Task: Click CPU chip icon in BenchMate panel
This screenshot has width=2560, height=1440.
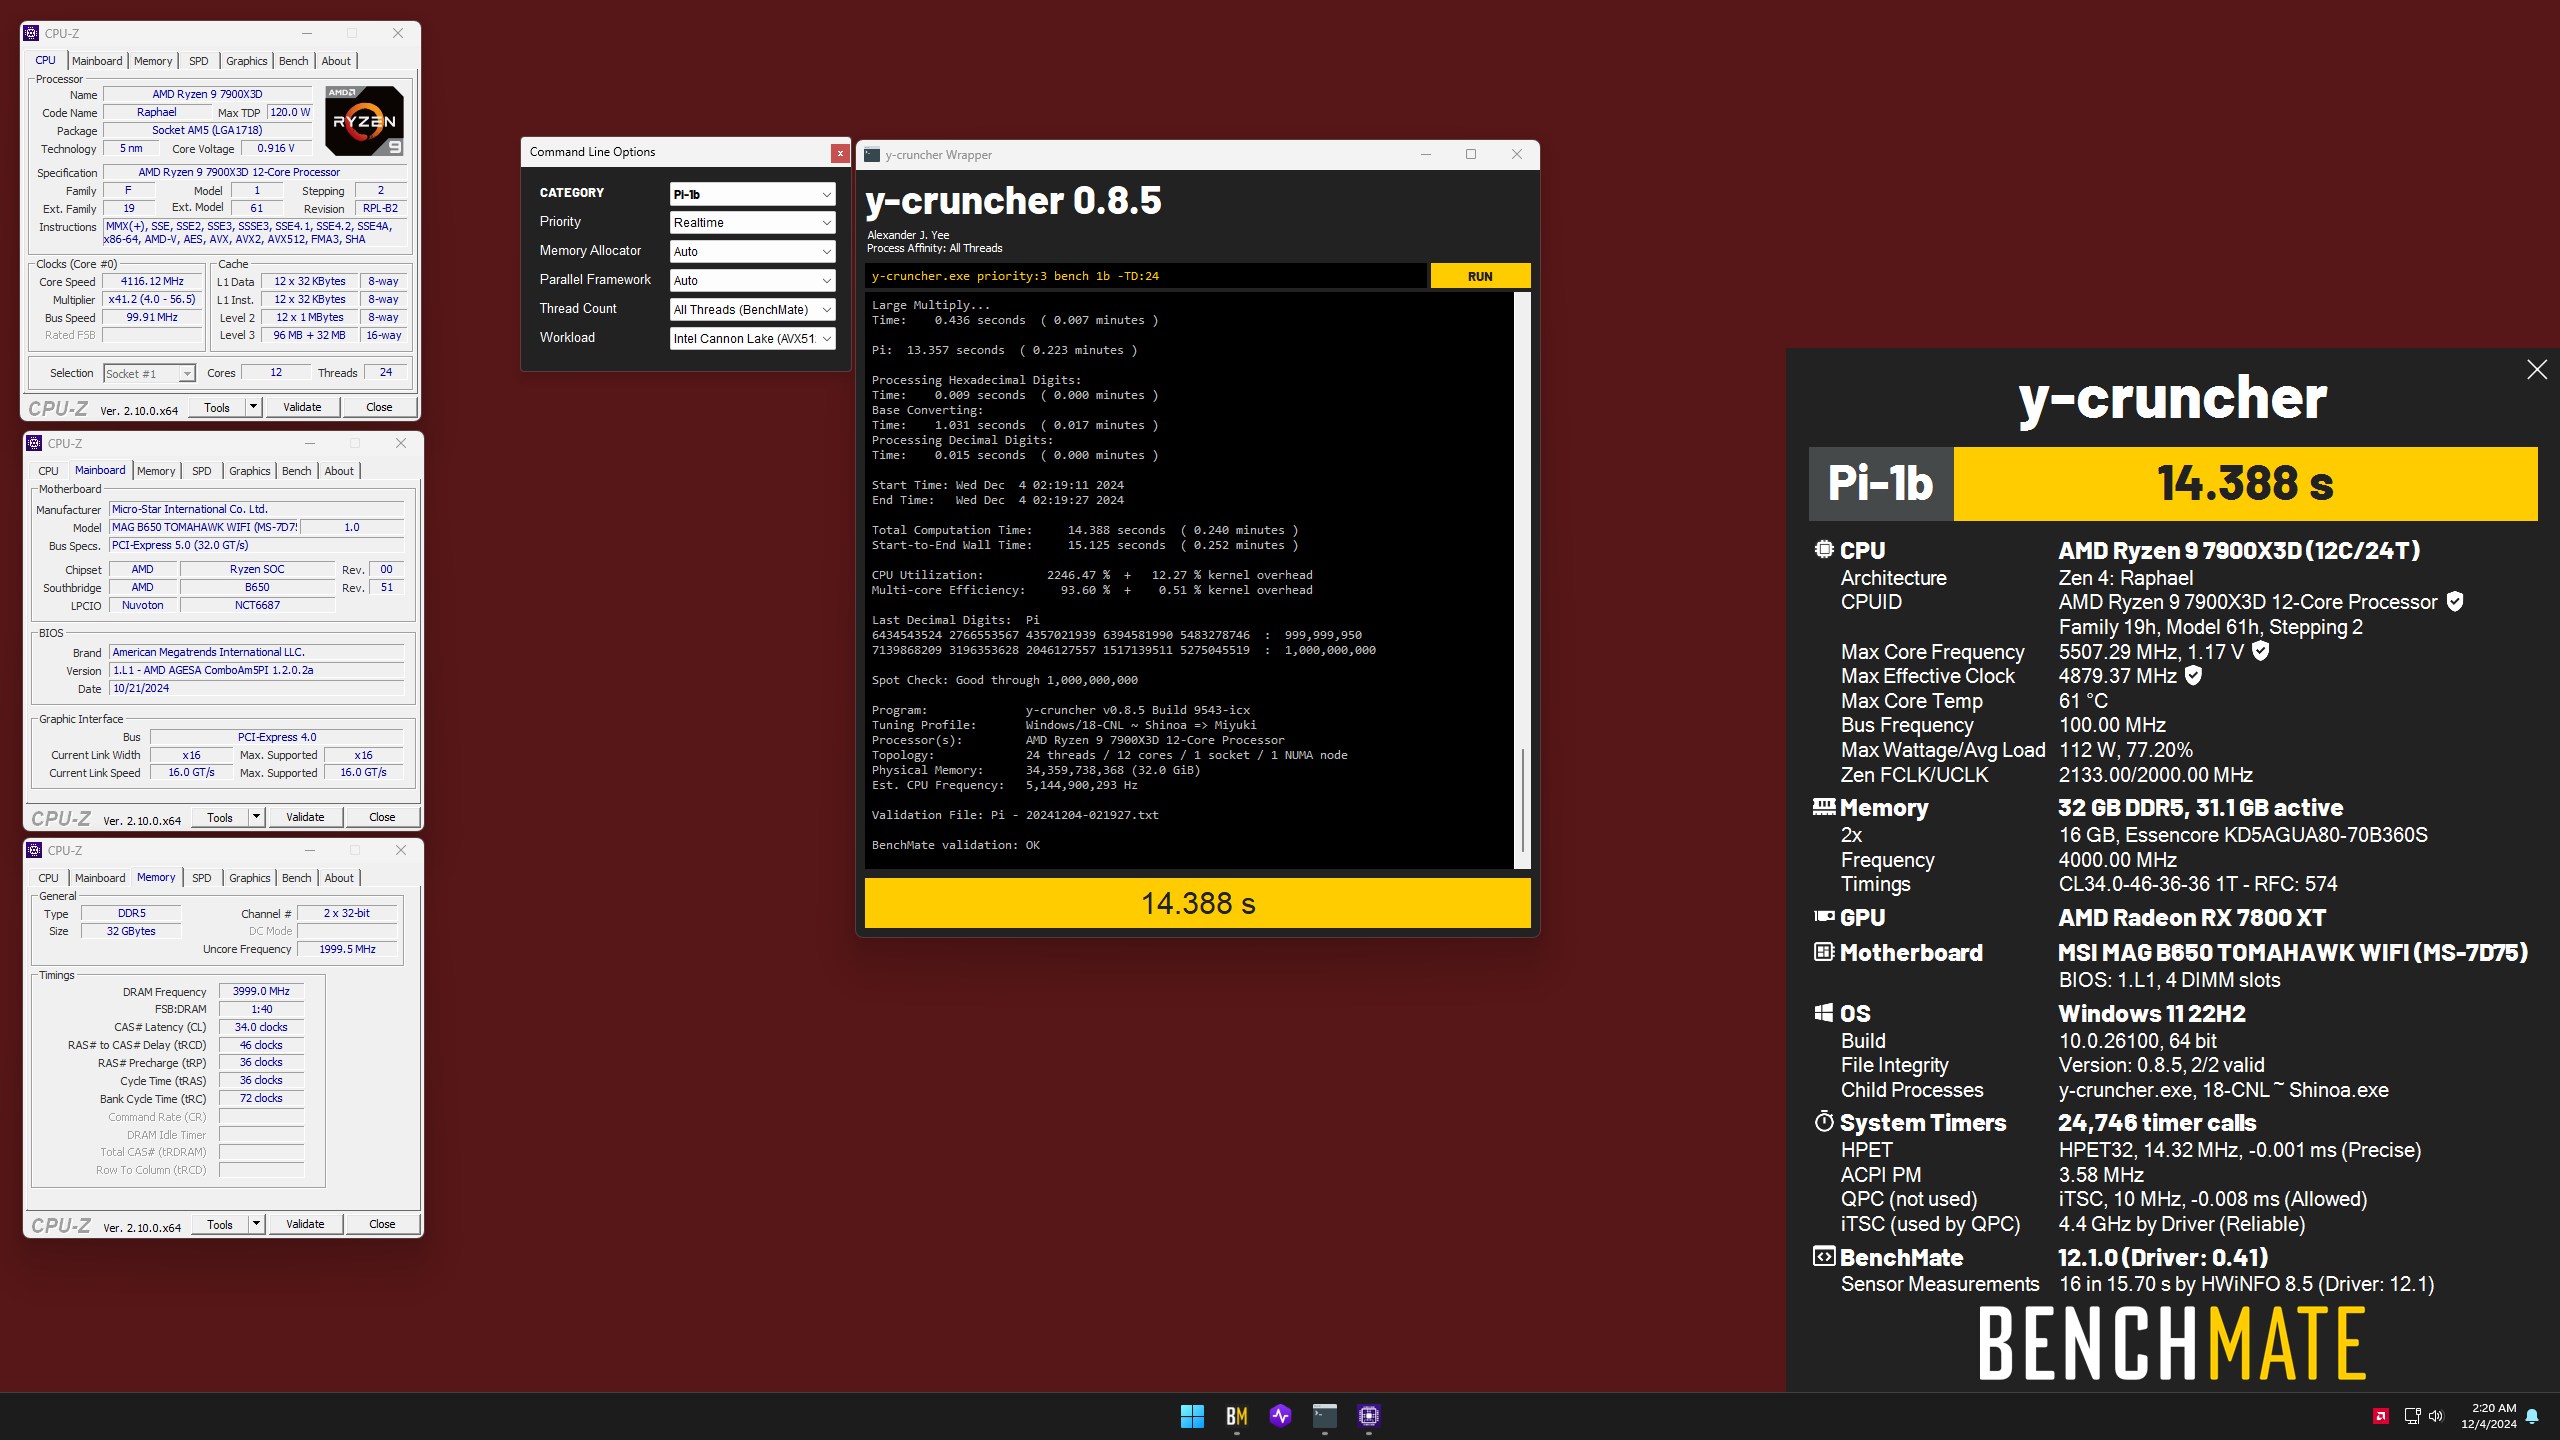Action: click(1824, 549)
